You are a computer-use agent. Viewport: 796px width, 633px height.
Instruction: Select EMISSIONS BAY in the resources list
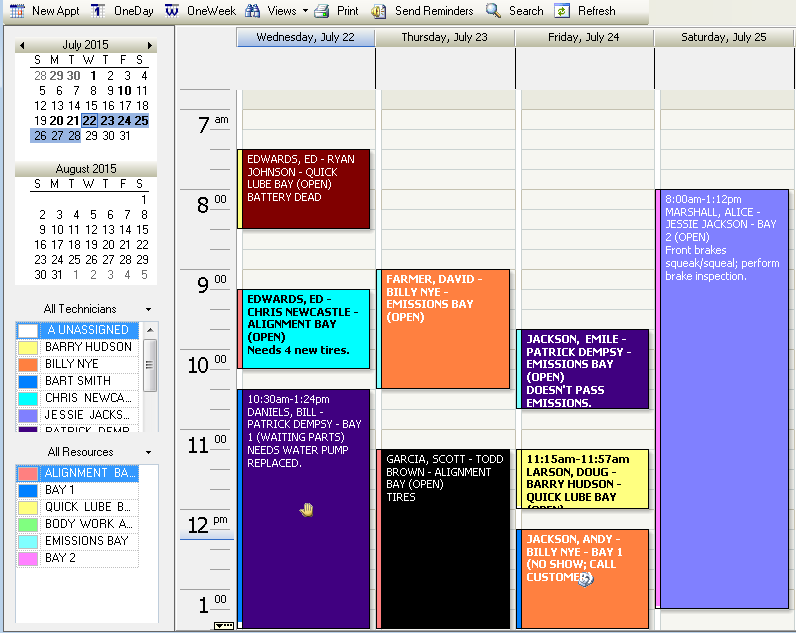click(x=86, y=541)
